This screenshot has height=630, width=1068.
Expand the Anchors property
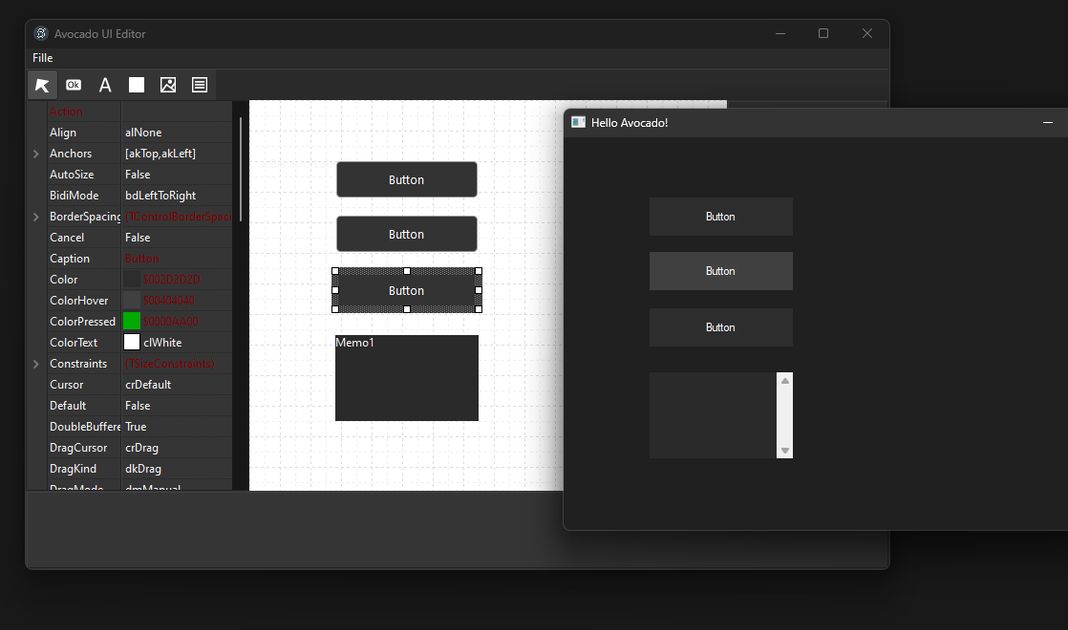pyautogui.click(x=36, y=154)
